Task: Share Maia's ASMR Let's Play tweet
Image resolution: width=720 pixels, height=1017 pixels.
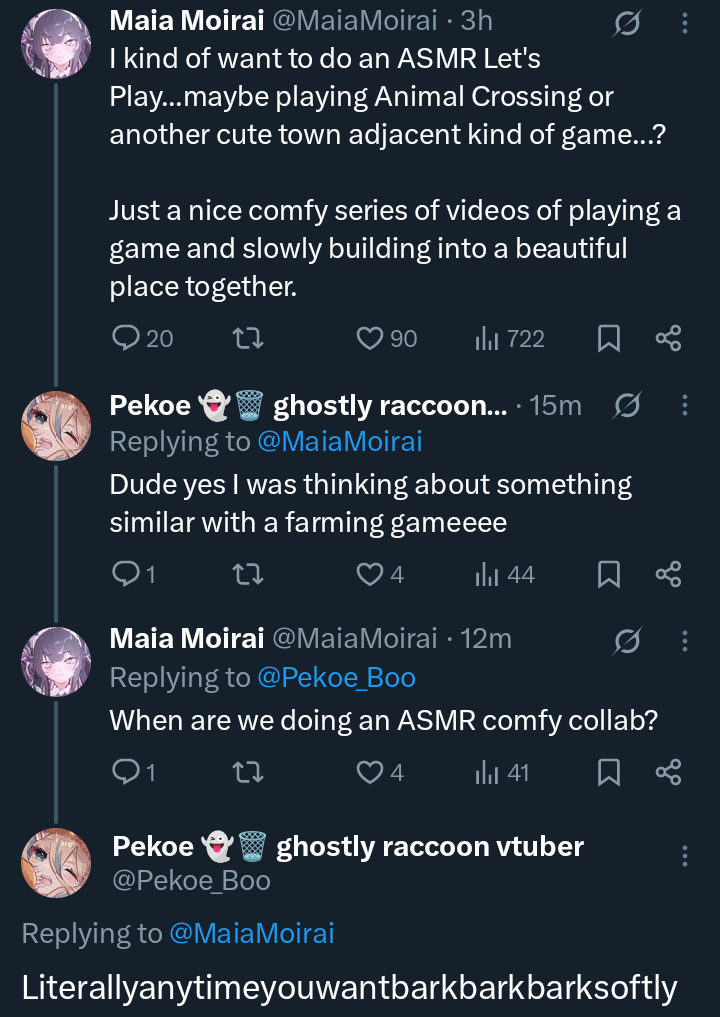Action: 668,339
